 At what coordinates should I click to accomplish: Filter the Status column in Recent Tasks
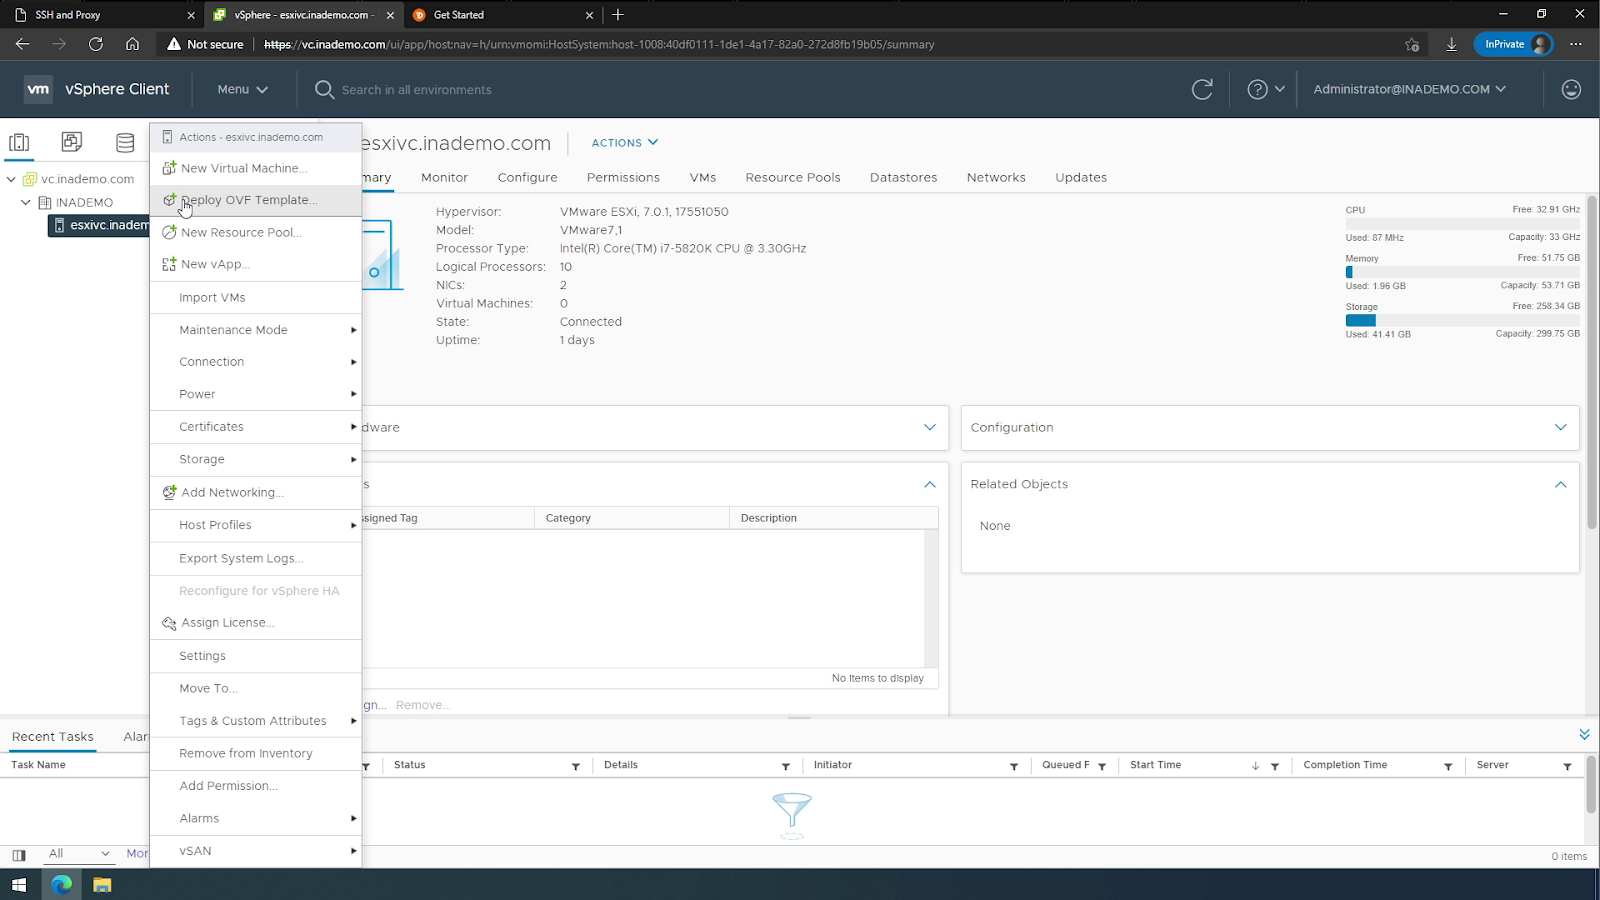[576, 766]
